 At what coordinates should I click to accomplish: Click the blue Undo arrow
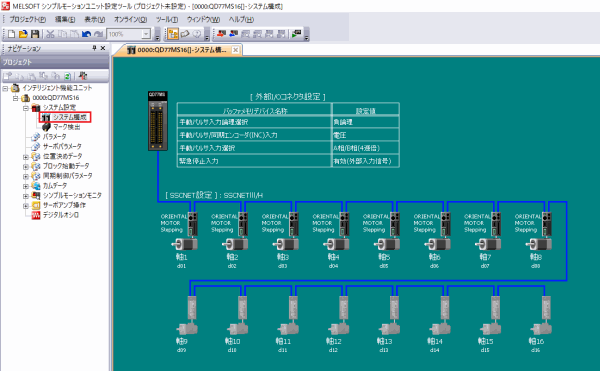tap(86, 34)
